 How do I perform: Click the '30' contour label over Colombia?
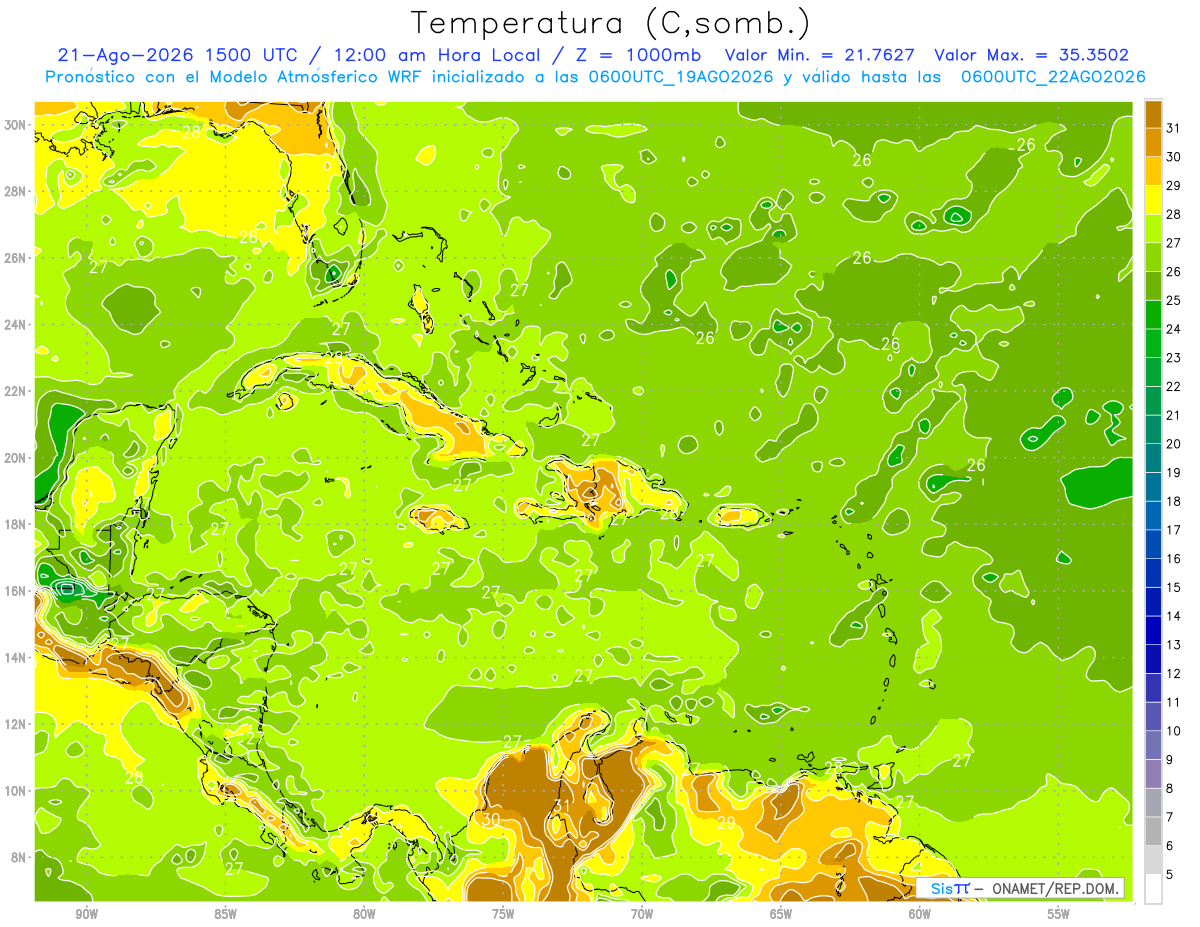click(490, 819)
